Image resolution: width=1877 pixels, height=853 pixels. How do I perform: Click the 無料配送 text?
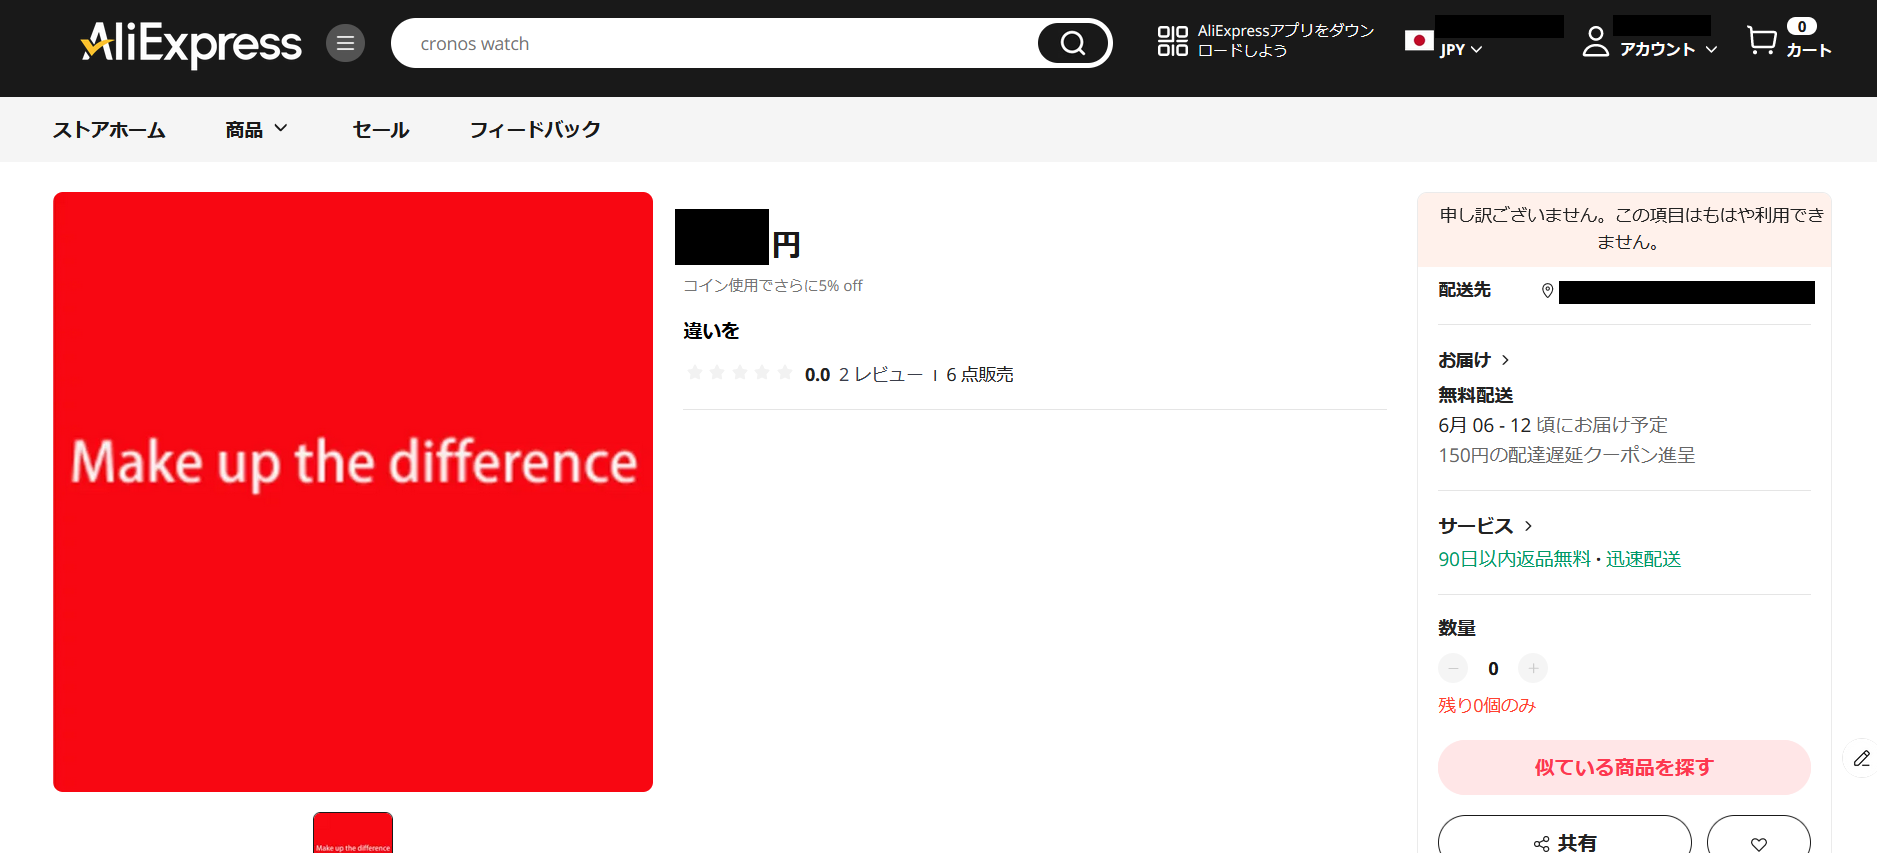click(1475, 395)
